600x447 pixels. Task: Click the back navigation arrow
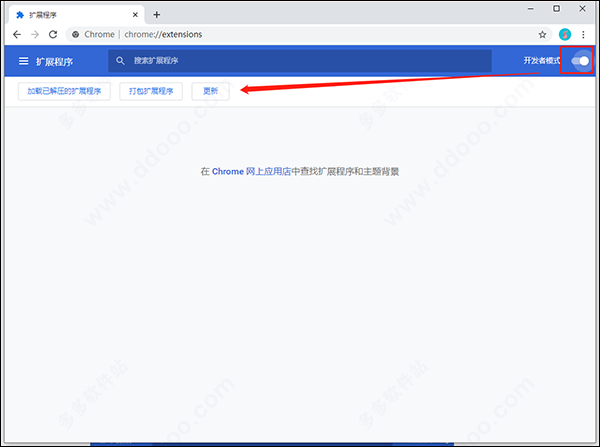click(x=17, y=34)
